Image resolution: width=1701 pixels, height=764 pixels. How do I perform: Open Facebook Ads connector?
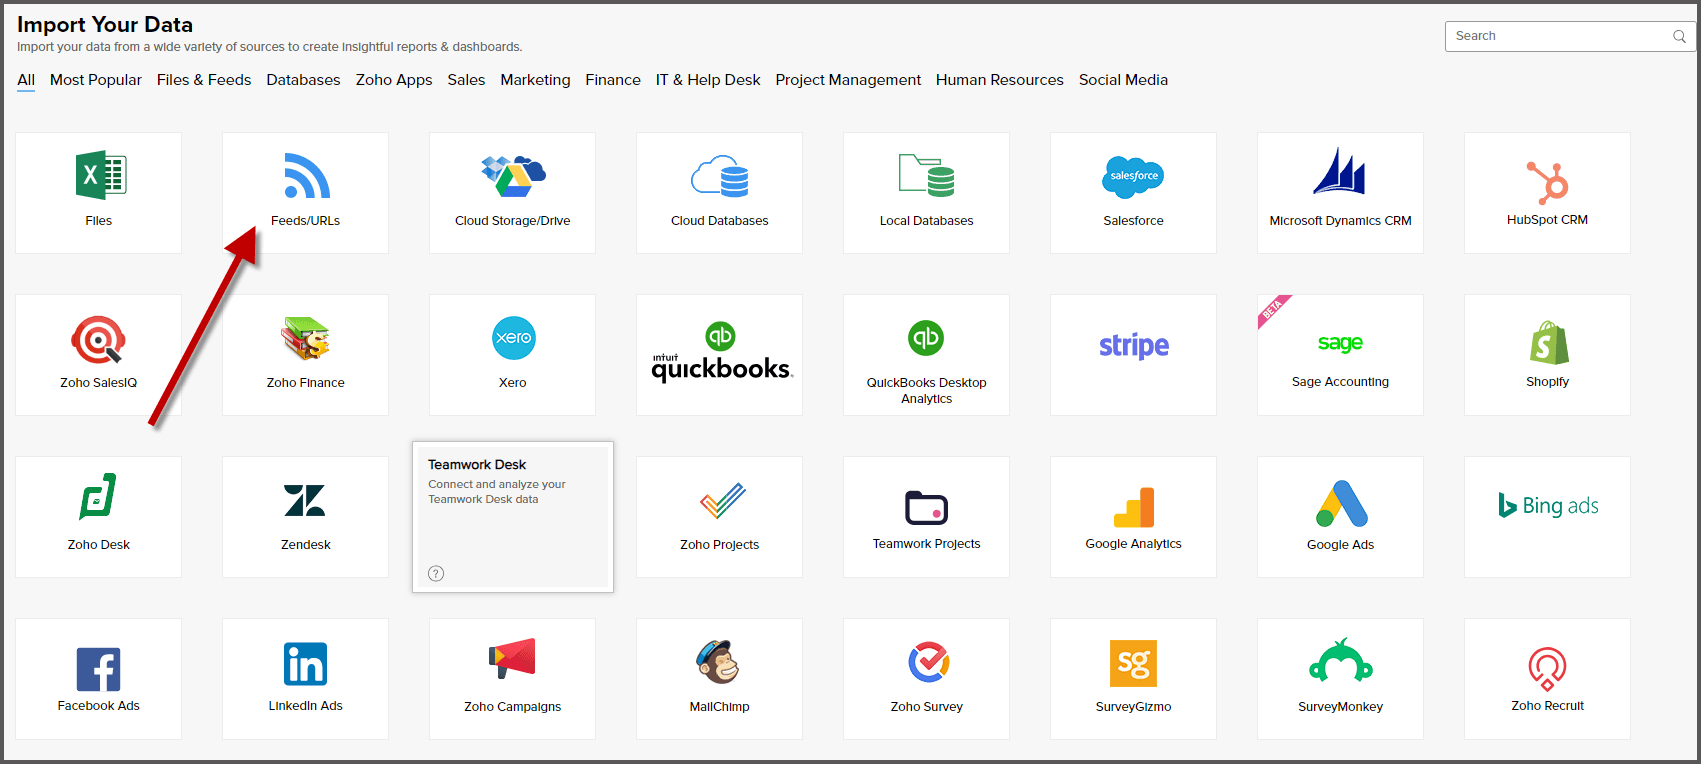[98, 679]
